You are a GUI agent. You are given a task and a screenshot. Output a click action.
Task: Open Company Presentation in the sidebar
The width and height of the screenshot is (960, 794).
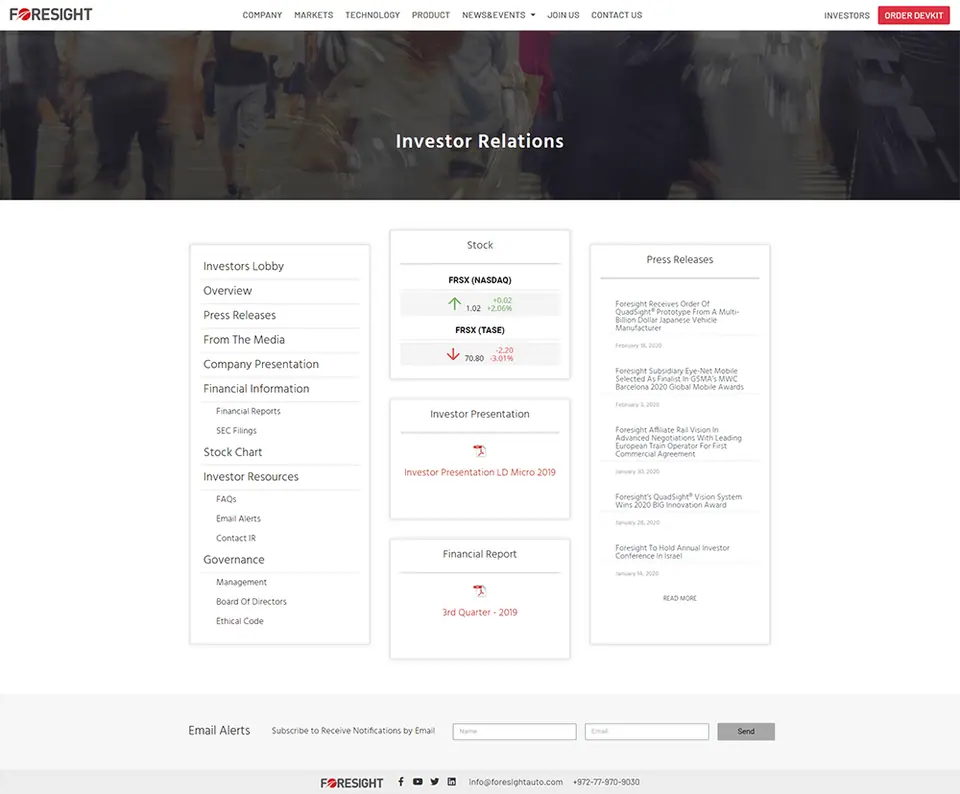pos(261,364)
